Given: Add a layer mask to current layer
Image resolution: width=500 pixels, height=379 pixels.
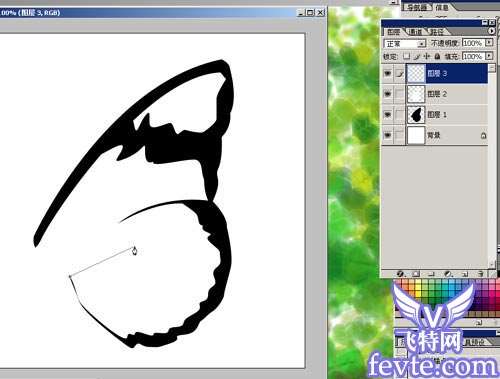Looking at the screenshot, I should pos(416,274).
